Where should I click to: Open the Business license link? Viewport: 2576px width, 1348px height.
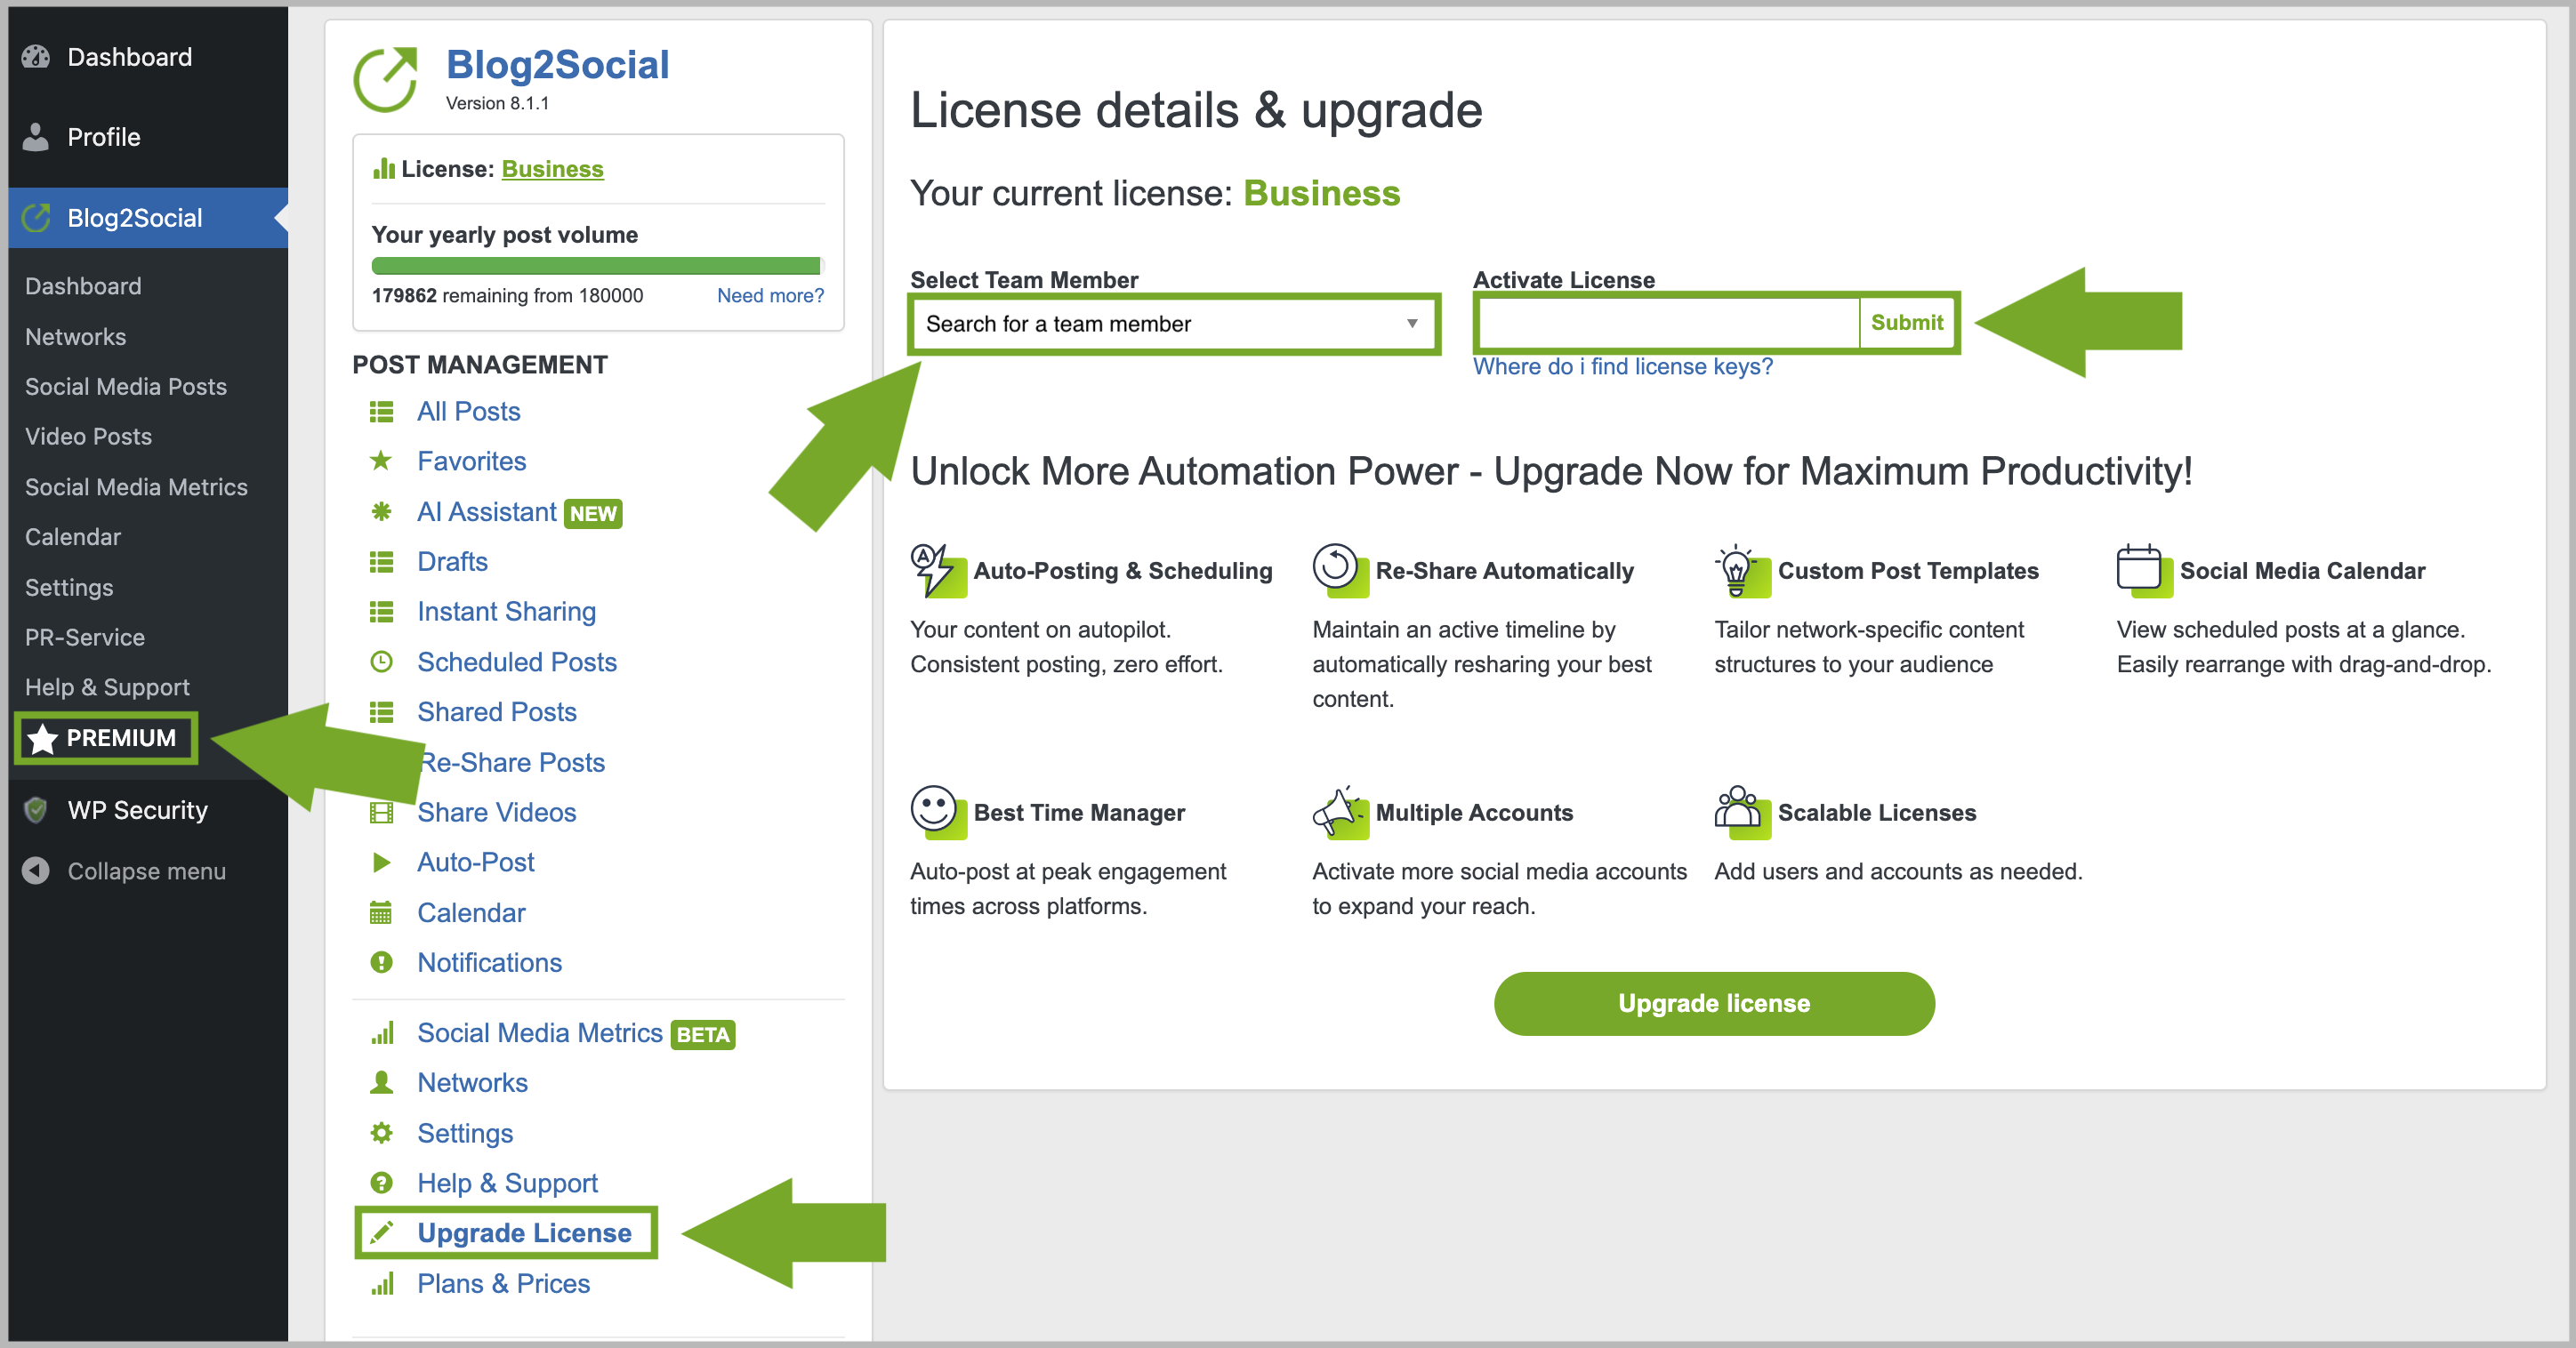(552, 169)
